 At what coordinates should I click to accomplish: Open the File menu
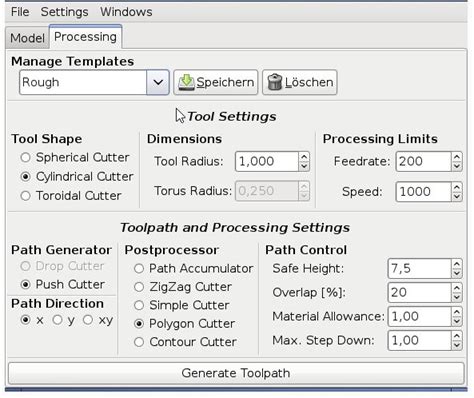click(20, 12)
